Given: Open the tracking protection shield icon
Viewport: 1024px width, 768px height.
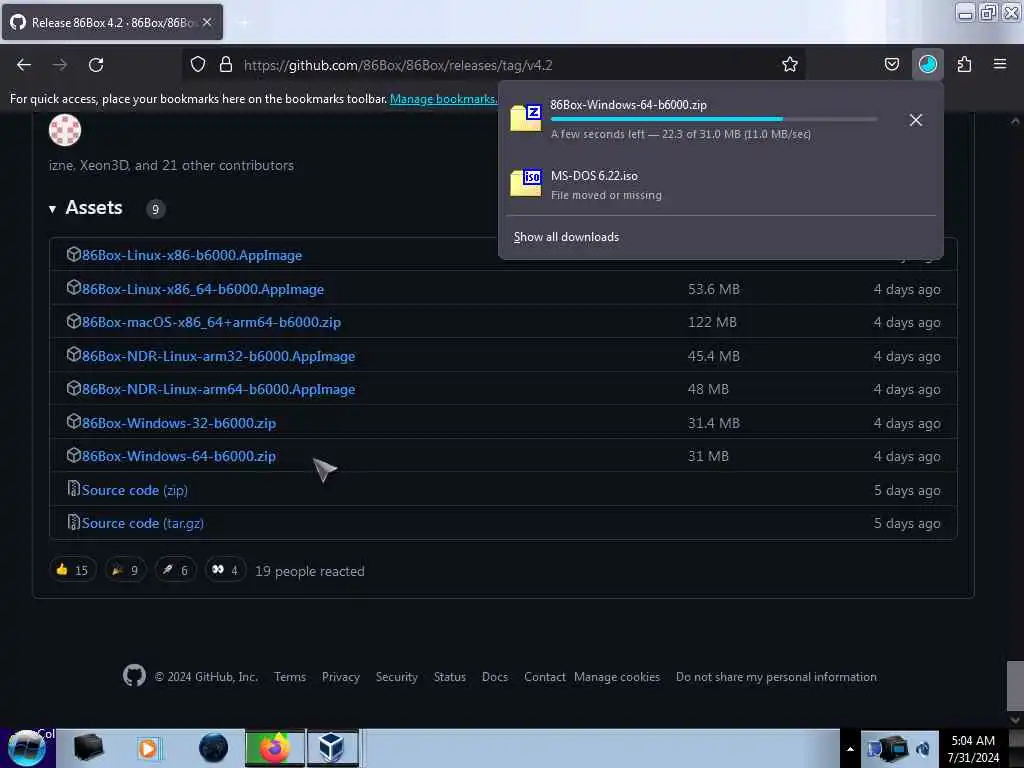Looking at the screenshot, I should tap(198, 65).
